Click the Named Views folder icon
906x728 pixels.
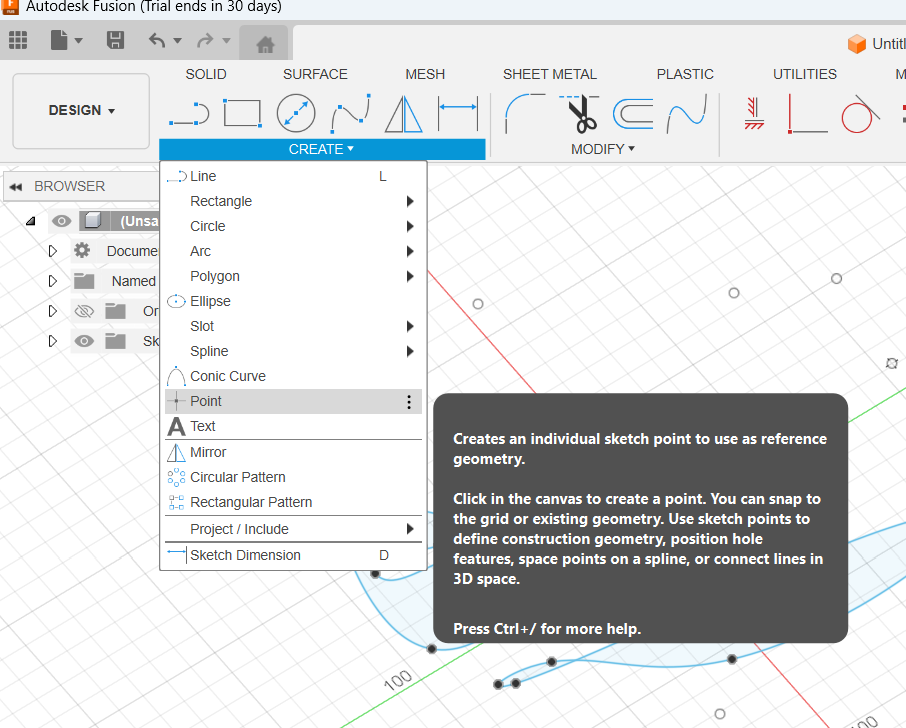click(x=84, y=281)
